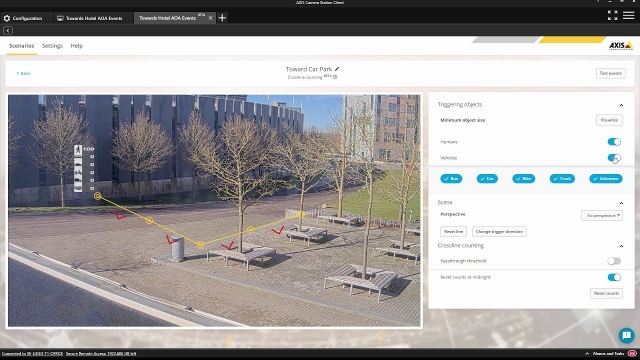Deselect the Unknown vehicle chip
Screen dimensions: 640x360
(606, 179)
